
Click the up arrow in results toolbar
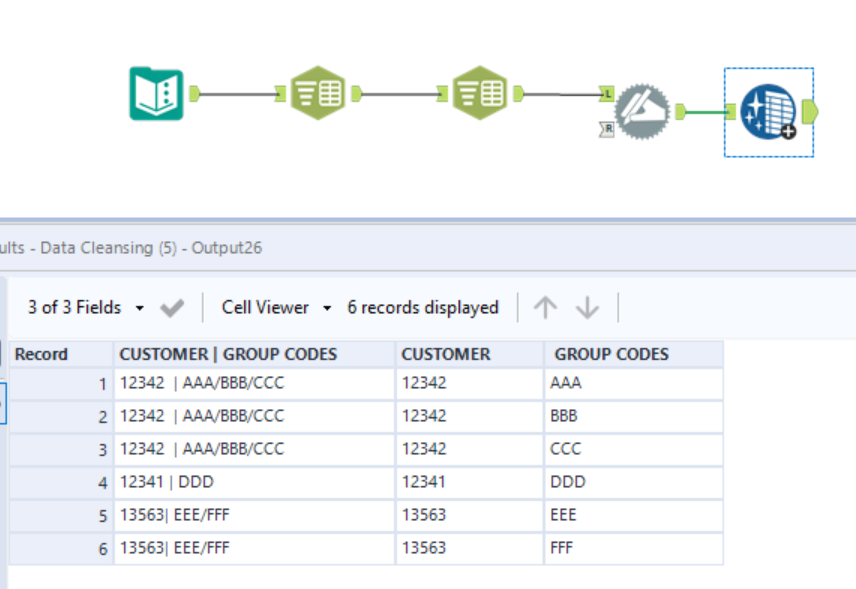[x=545, y=308]
